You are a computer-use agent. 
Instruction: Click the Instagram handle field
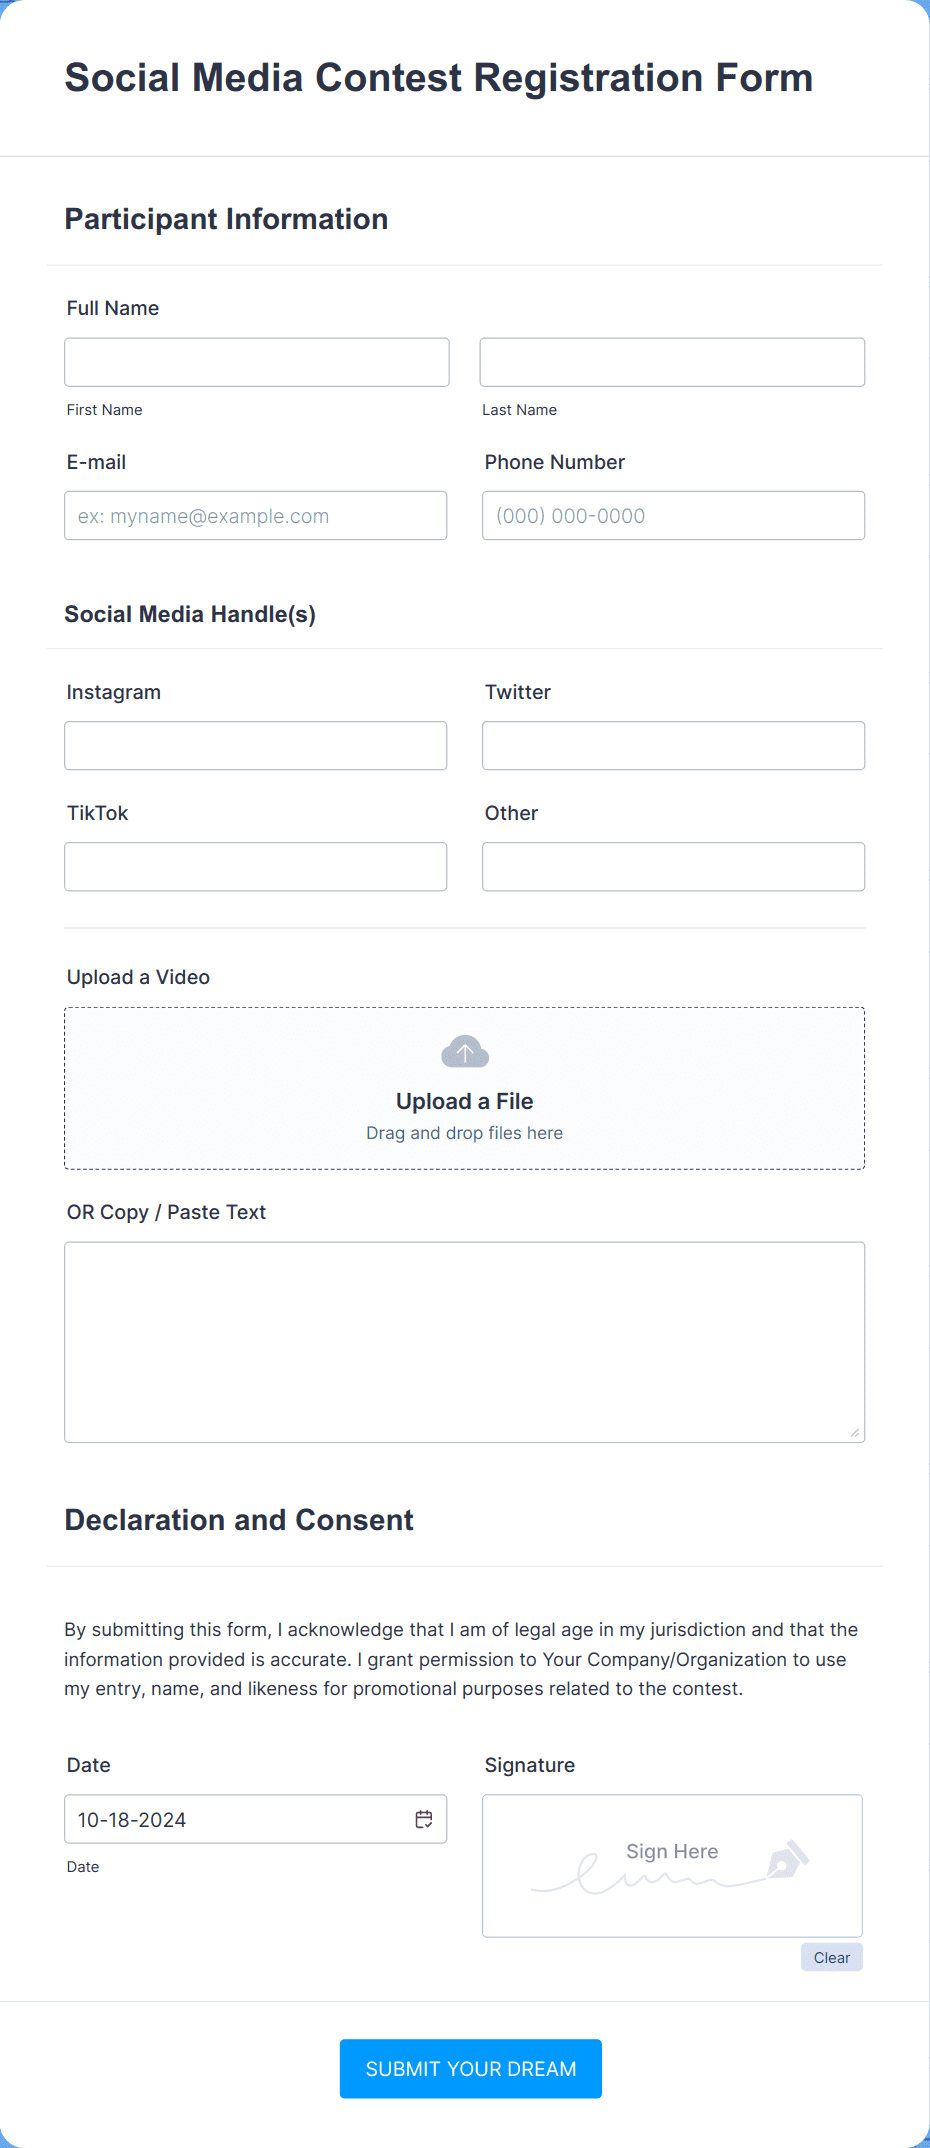coord(255,745)
